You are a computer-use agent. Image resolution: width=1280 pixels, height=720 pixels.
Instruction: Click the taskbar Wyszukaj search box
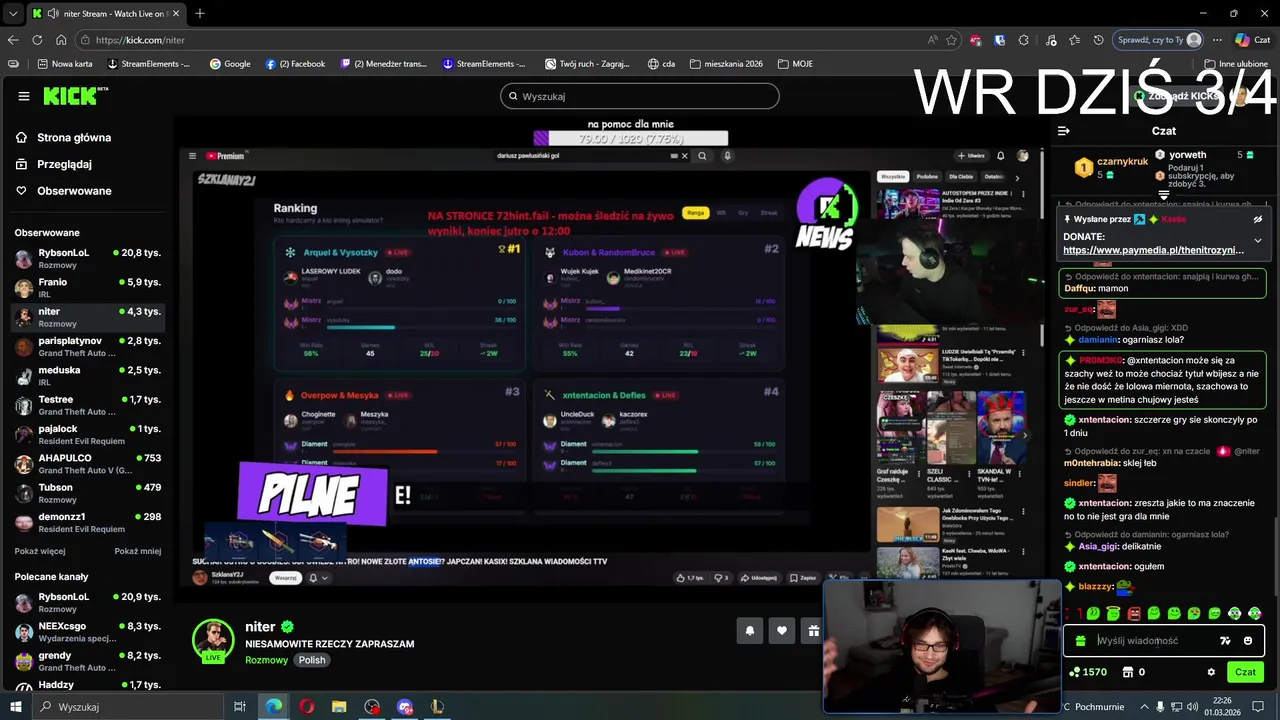pyautogui.click(x=128, y=707)
